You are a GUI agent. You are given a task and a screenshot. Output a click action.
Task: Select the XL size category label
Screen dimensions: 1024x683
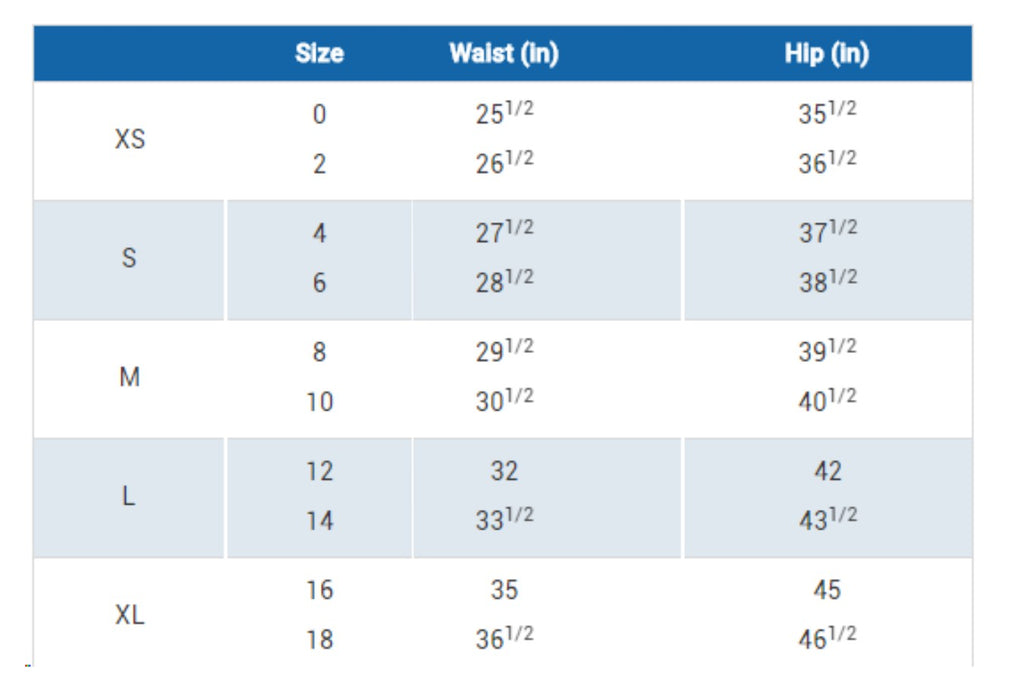[x=130, y=615]
